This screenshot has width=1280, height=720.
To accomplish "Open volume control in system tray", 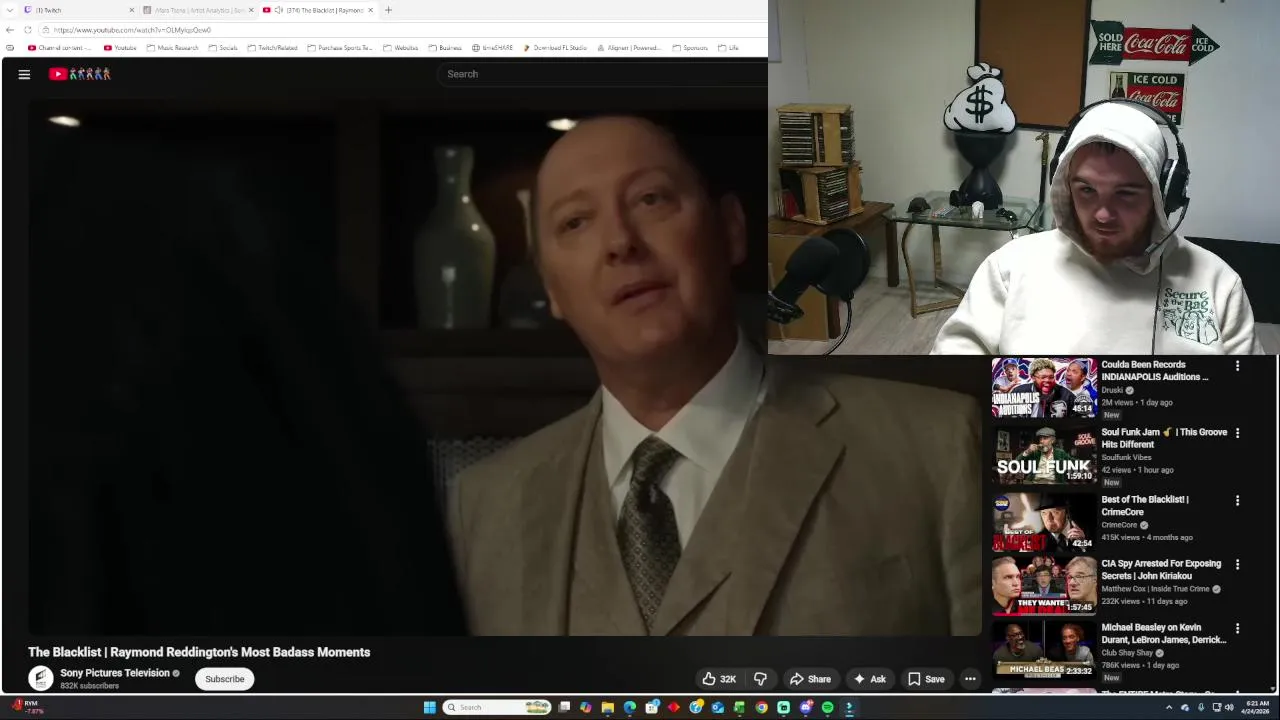I will coord(1229,708).
